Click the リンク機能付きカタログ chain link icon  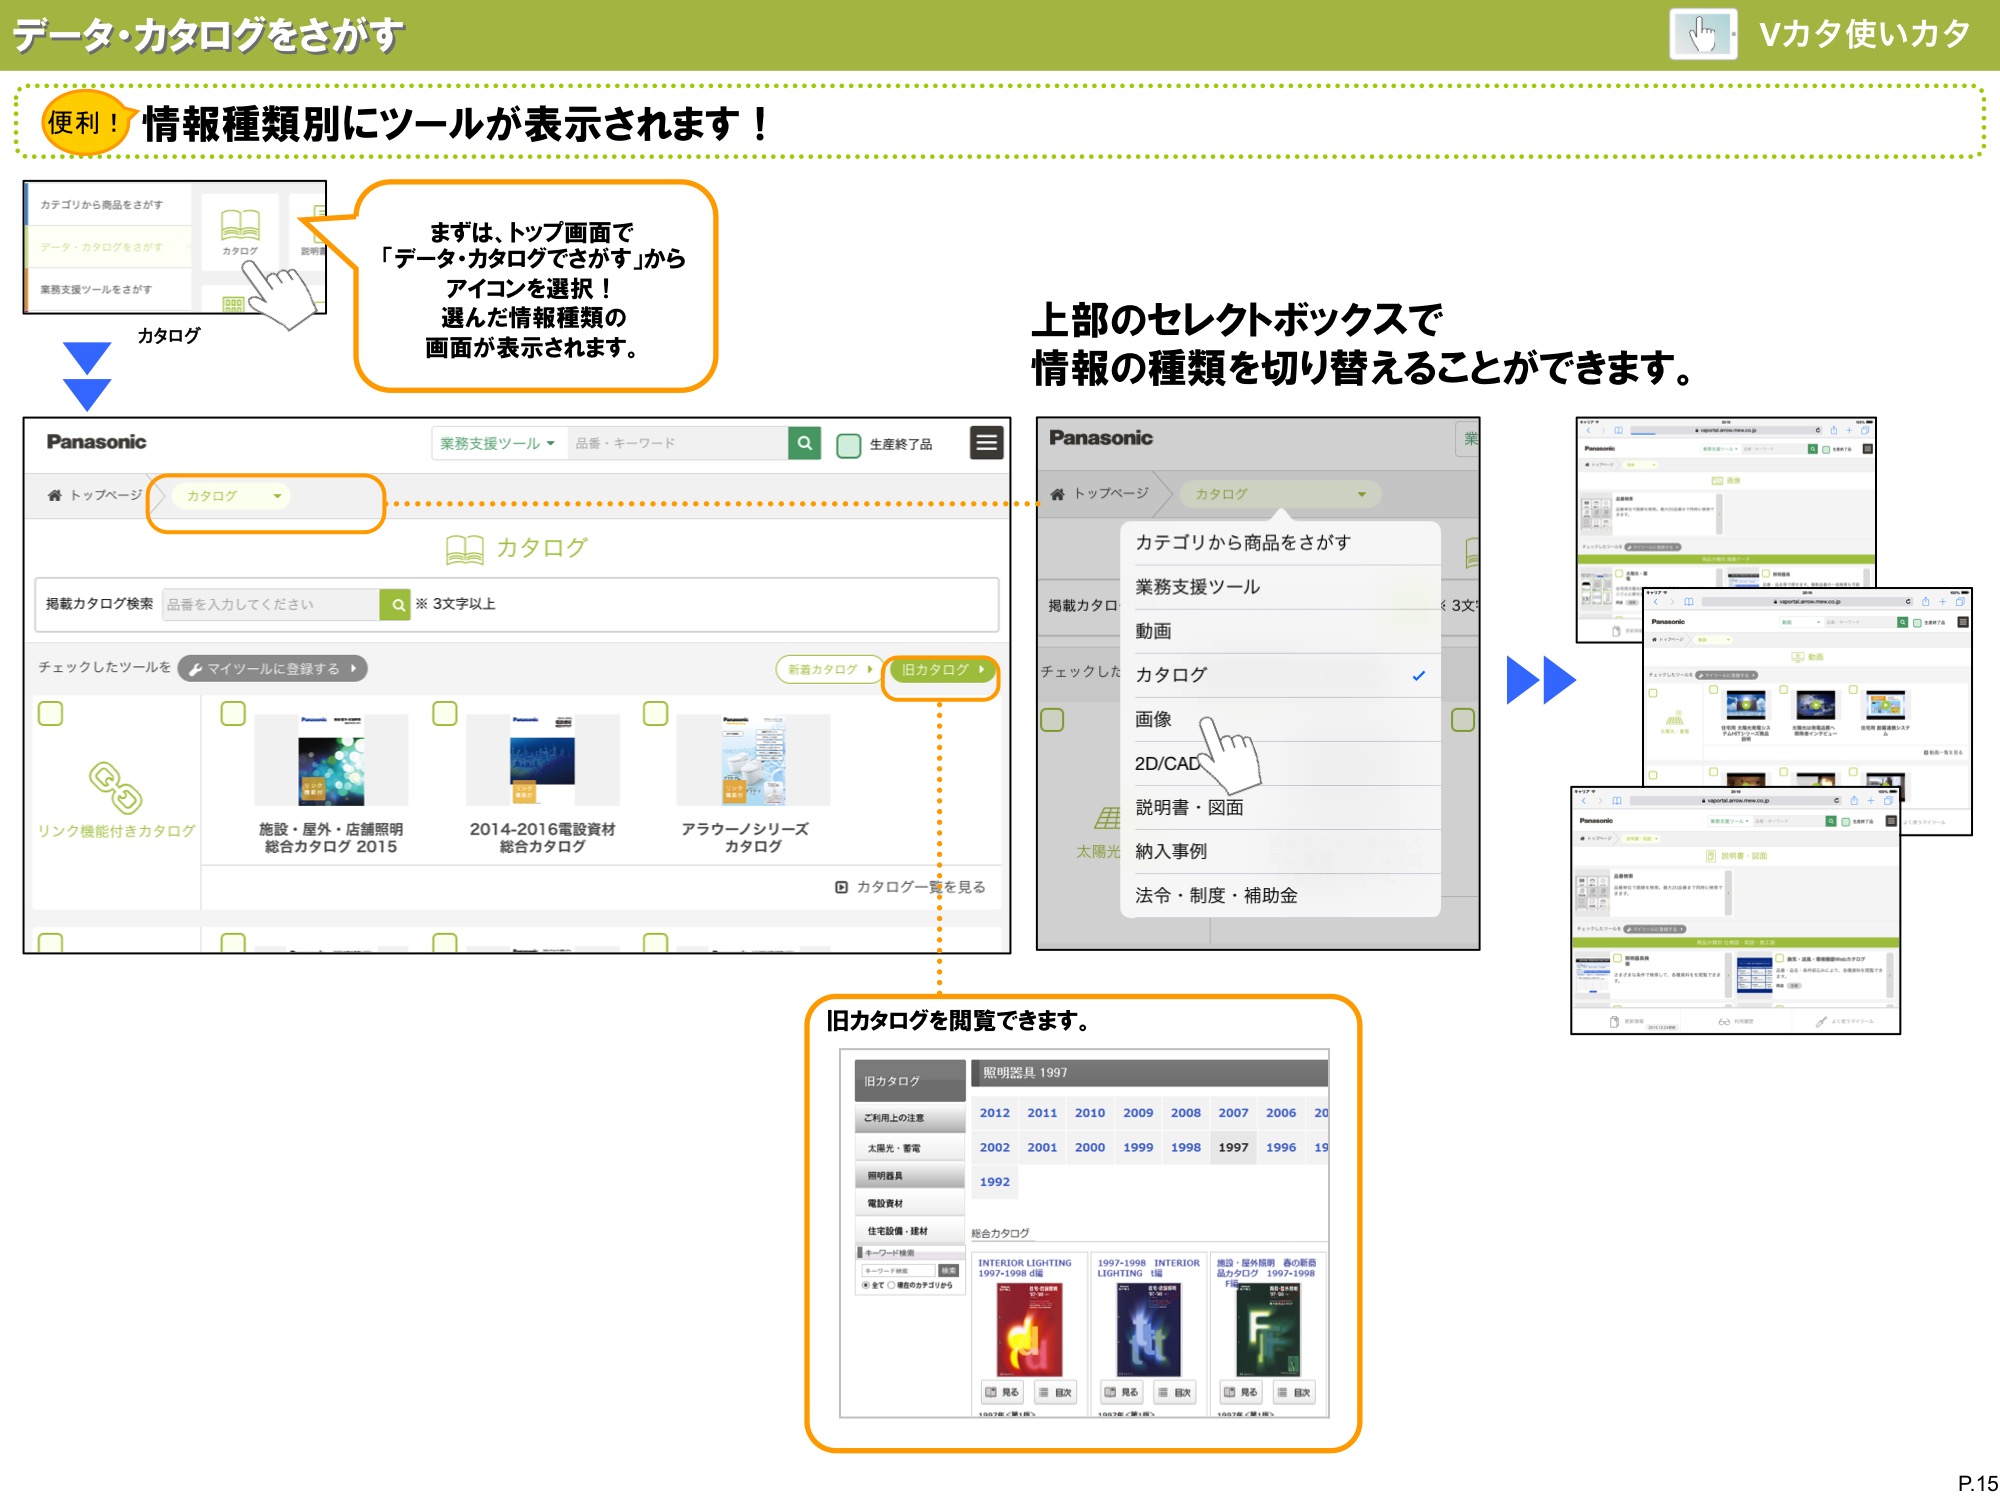(x=116, y=788)
